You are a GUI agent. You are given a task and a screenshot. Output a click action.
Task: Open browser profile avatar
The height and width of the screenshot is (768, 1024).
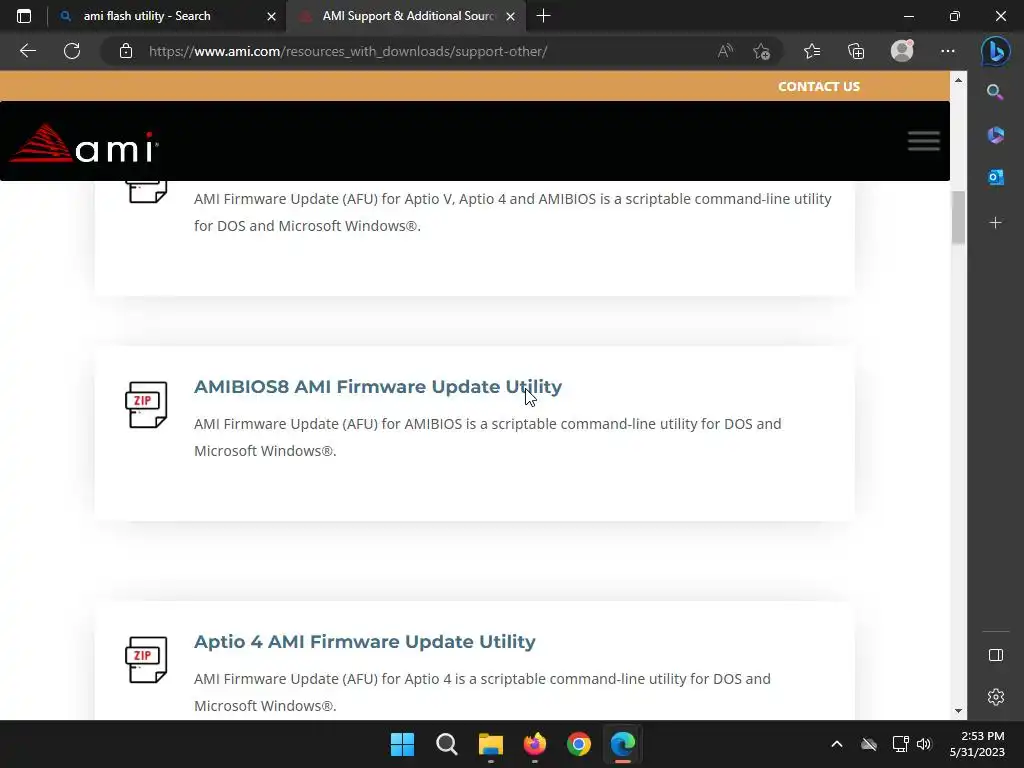coord(902,51)
